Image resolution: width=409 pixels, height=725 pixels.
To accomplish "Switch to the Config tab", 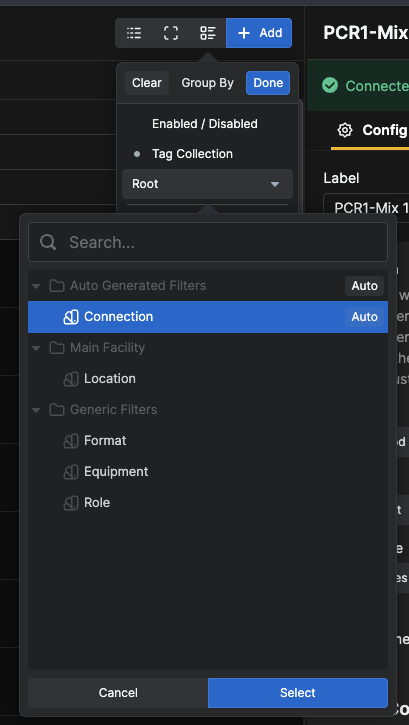I will 372,130.
